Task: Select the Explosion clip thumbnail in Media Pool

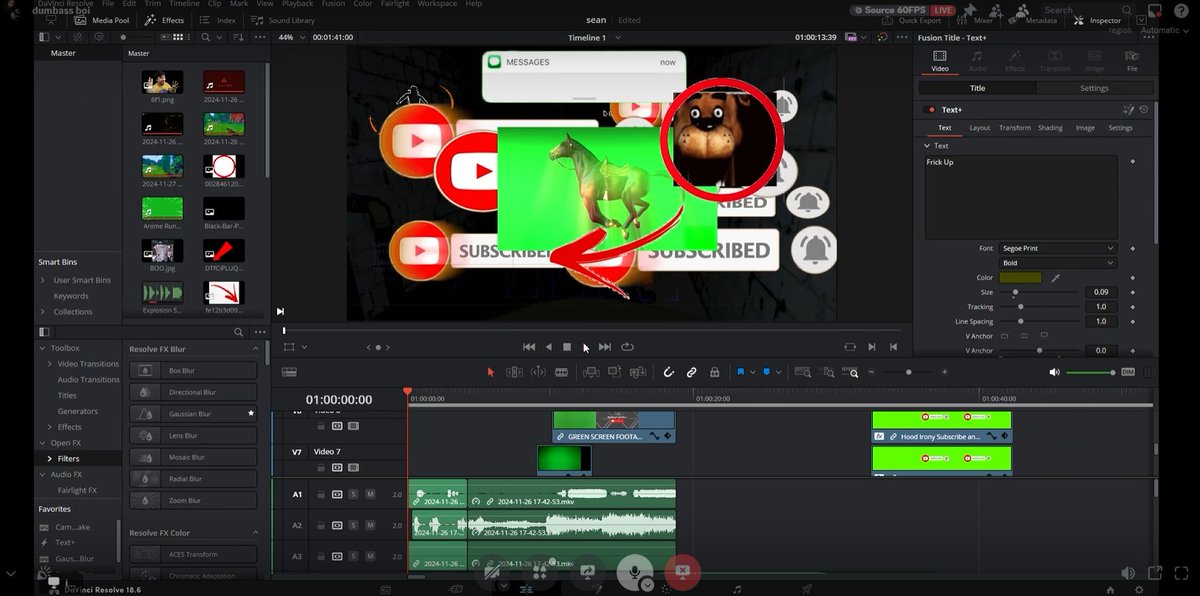Action: tap(161, 294)
